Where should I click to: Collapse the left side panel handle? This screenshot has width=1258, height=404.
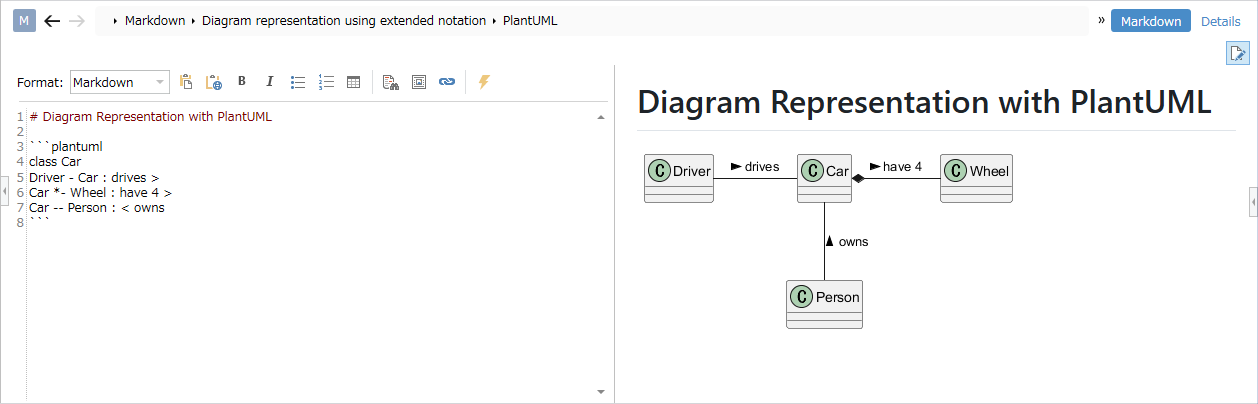click(x=4, y=189)
